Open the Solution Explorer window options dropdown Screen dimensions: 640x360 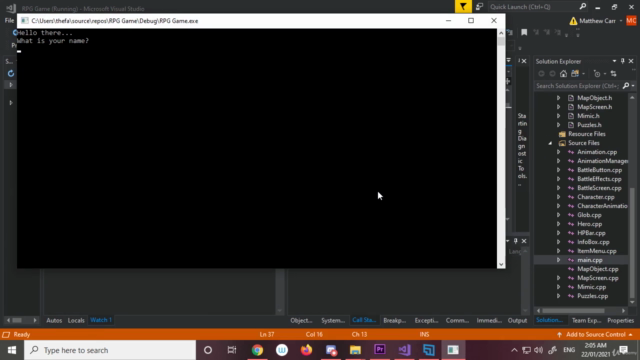(x=614, y=61)
